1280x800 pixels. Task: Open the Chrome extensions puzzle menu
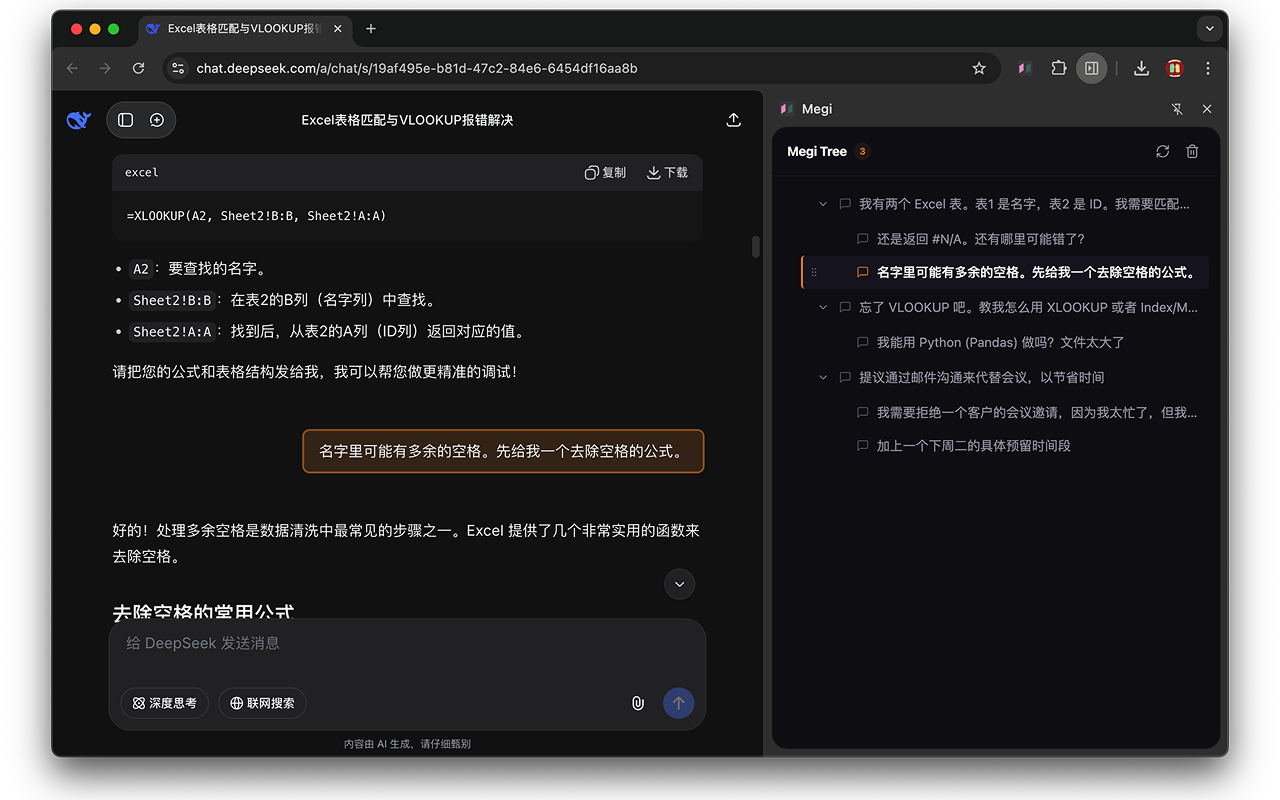[x=1058, y=68]
